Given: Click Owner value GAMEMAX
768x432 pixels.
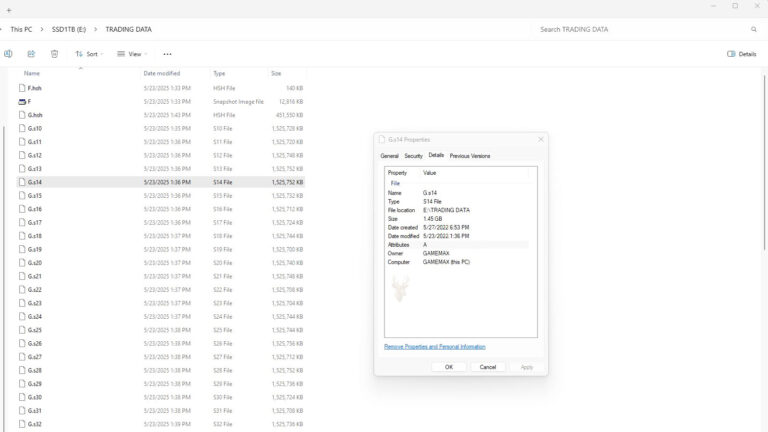Looking at the screenshot, I should click(436, 253).
